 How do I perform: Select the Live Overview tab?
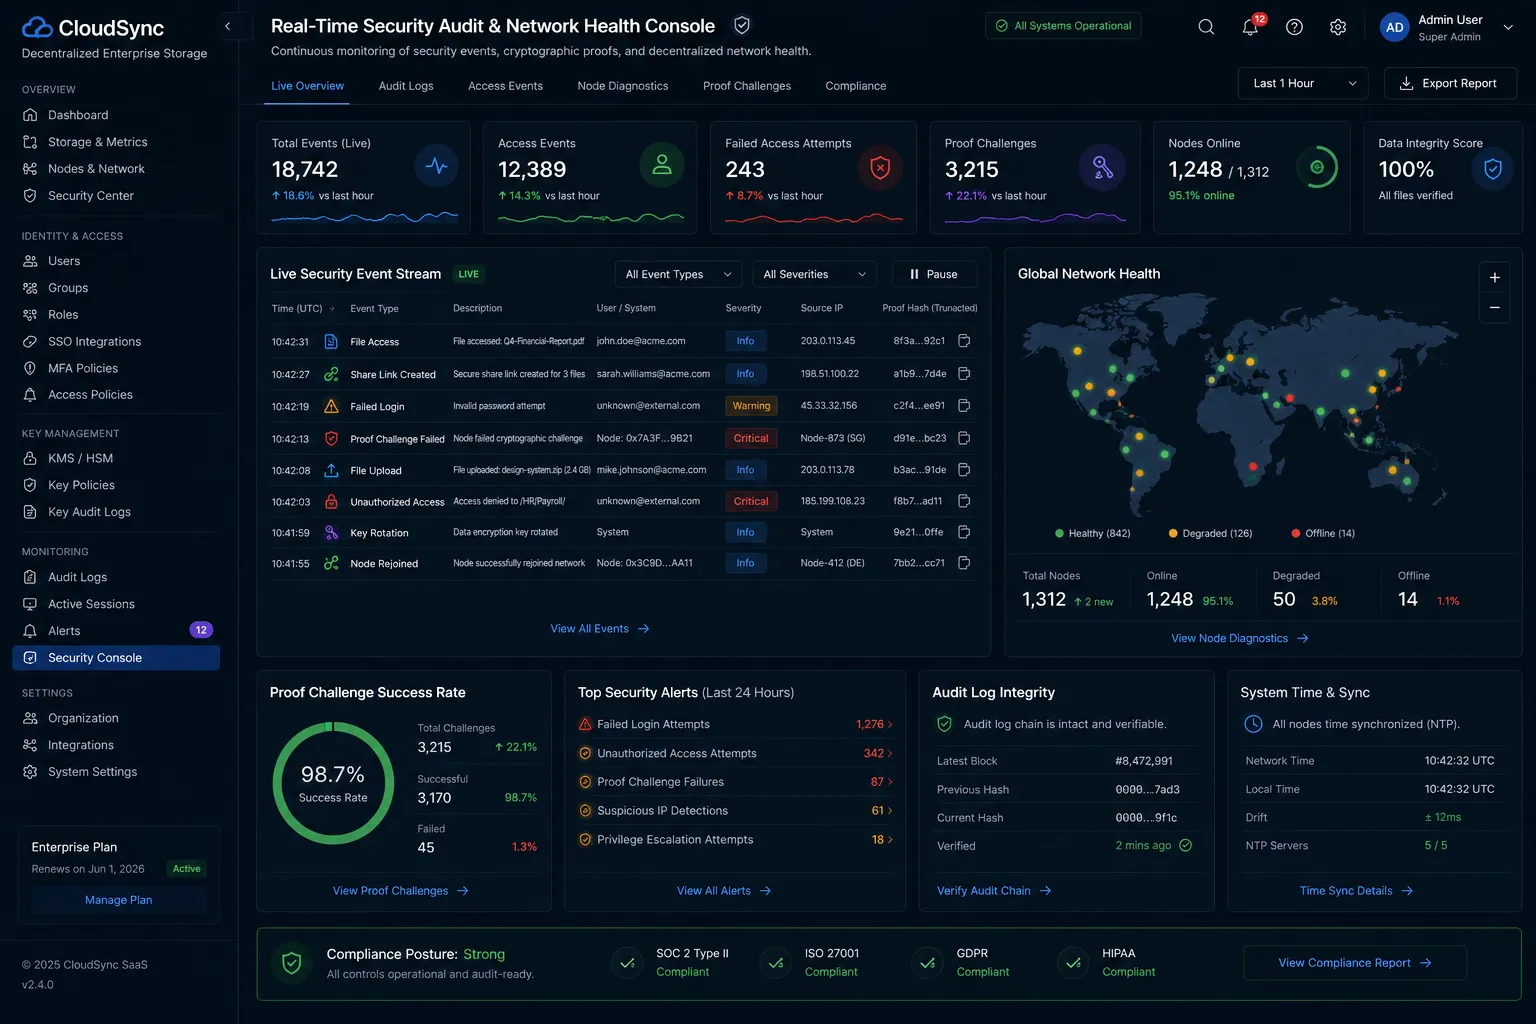[x=307, y=86]
